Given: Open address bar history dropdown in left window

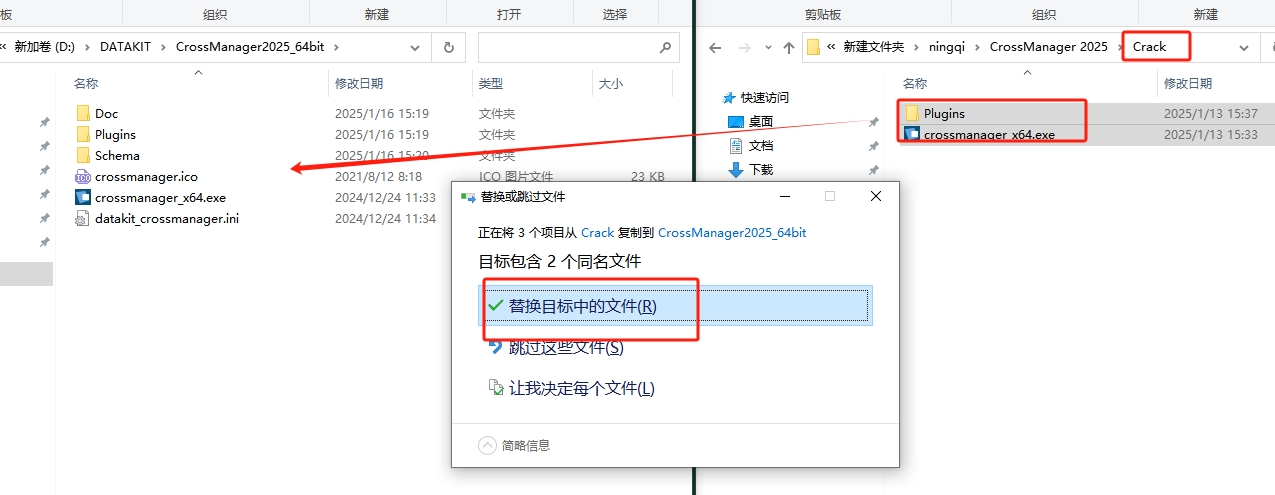Looking at the screenshot, I should coord(416,47).
